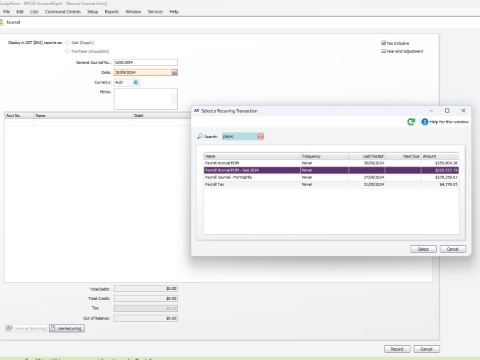Open Help for this window
This screenshot has width=480, height=360.
445,122
